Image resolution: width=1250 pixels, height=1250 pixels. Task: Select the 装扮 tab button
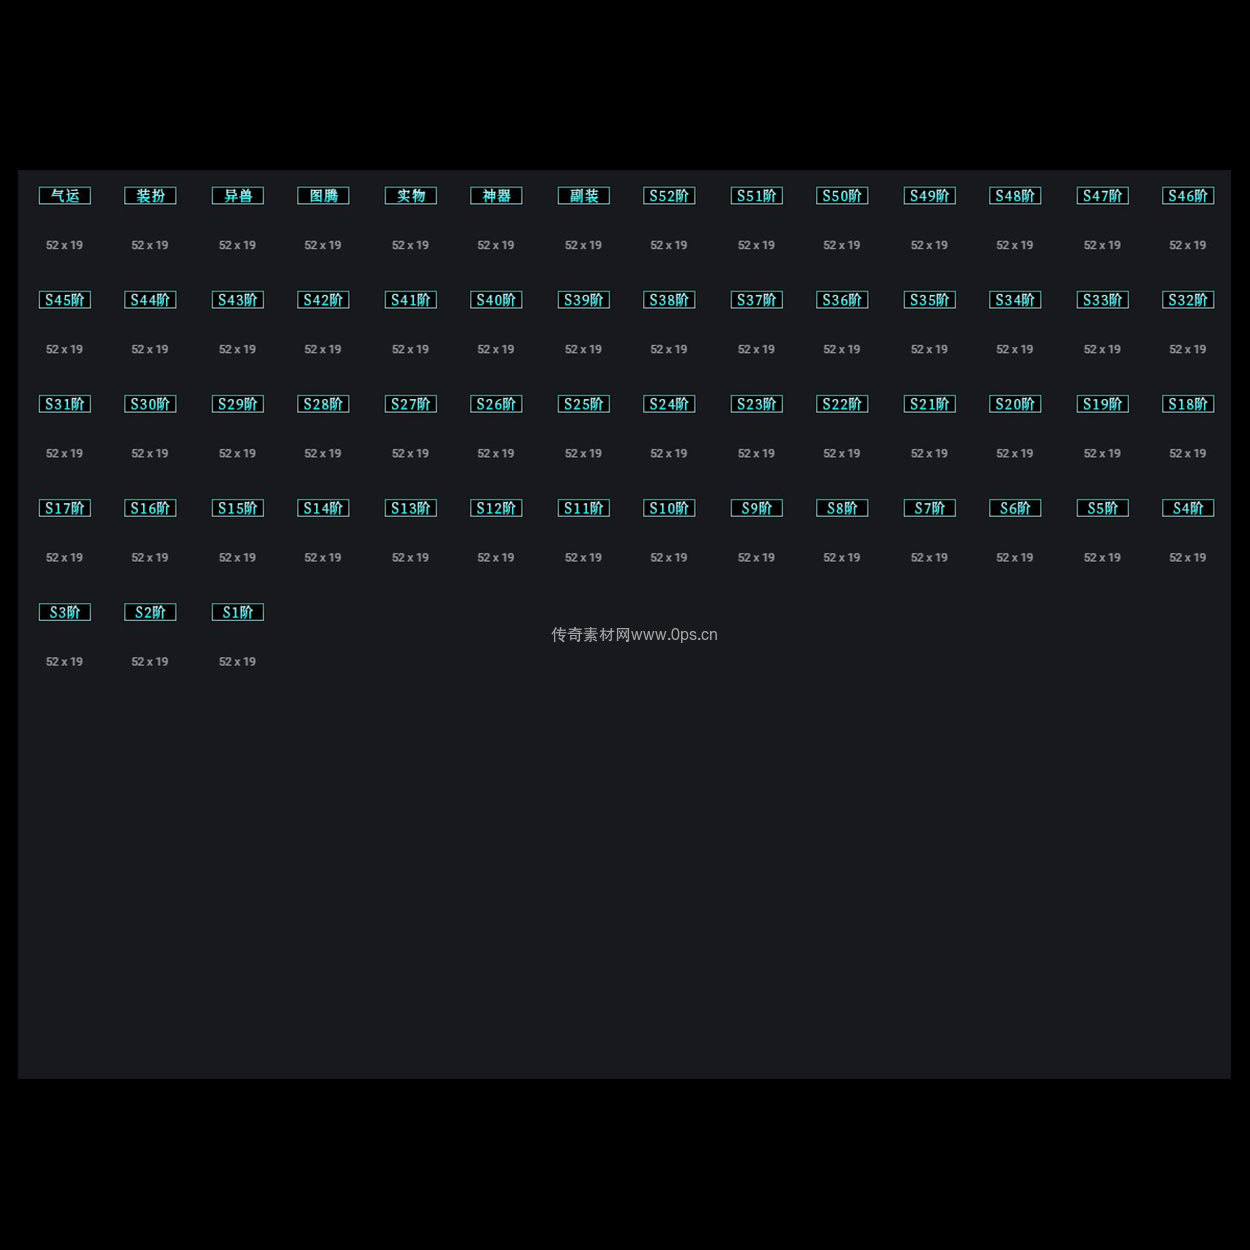pyautogui.click(x=150, y=196)
